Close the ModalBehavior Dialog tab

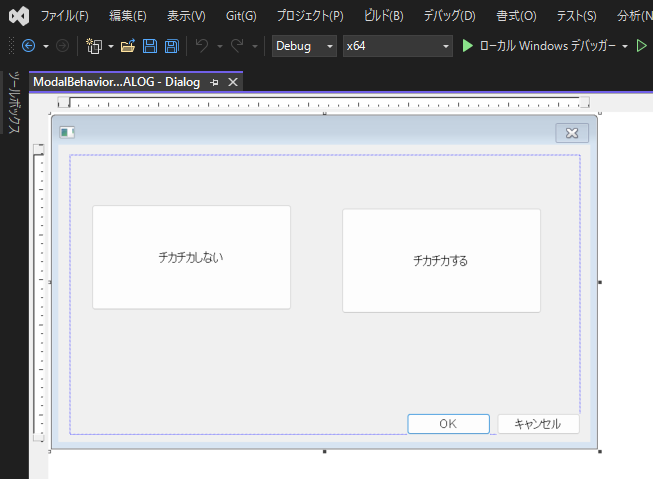(233, 82)
